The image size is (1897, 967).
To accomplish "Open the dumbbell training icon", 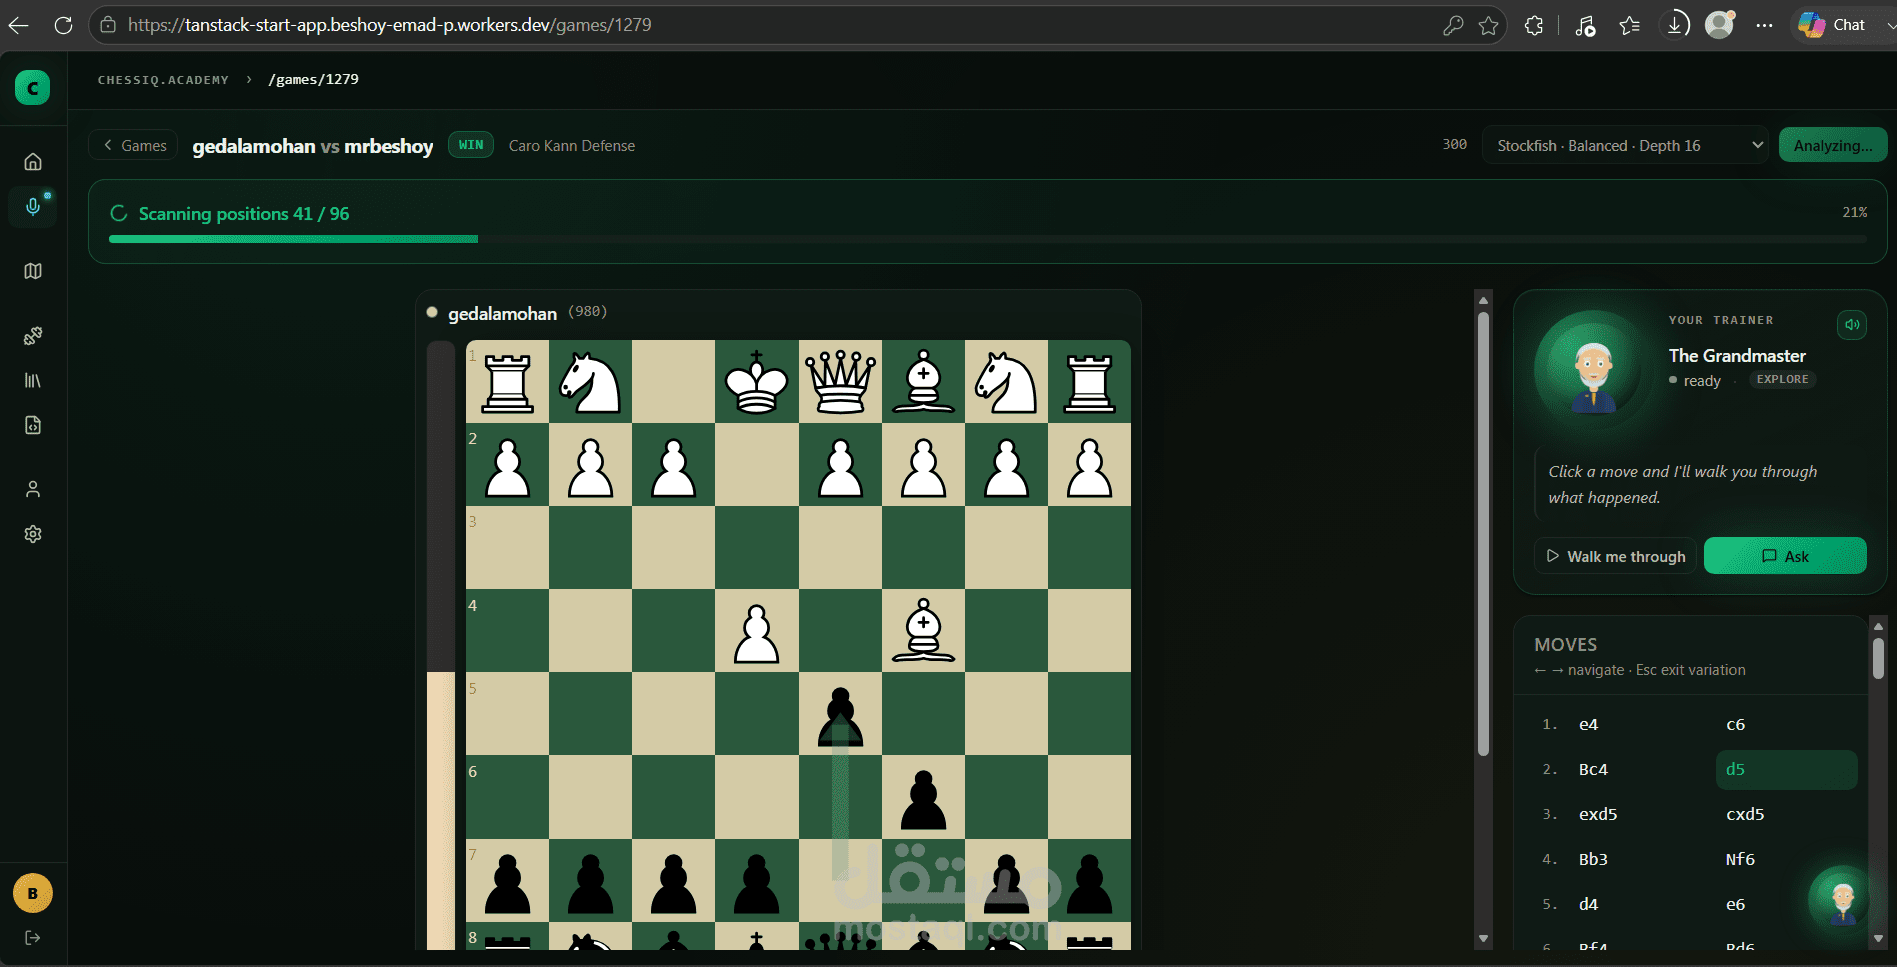I will [x=33, y=336].
